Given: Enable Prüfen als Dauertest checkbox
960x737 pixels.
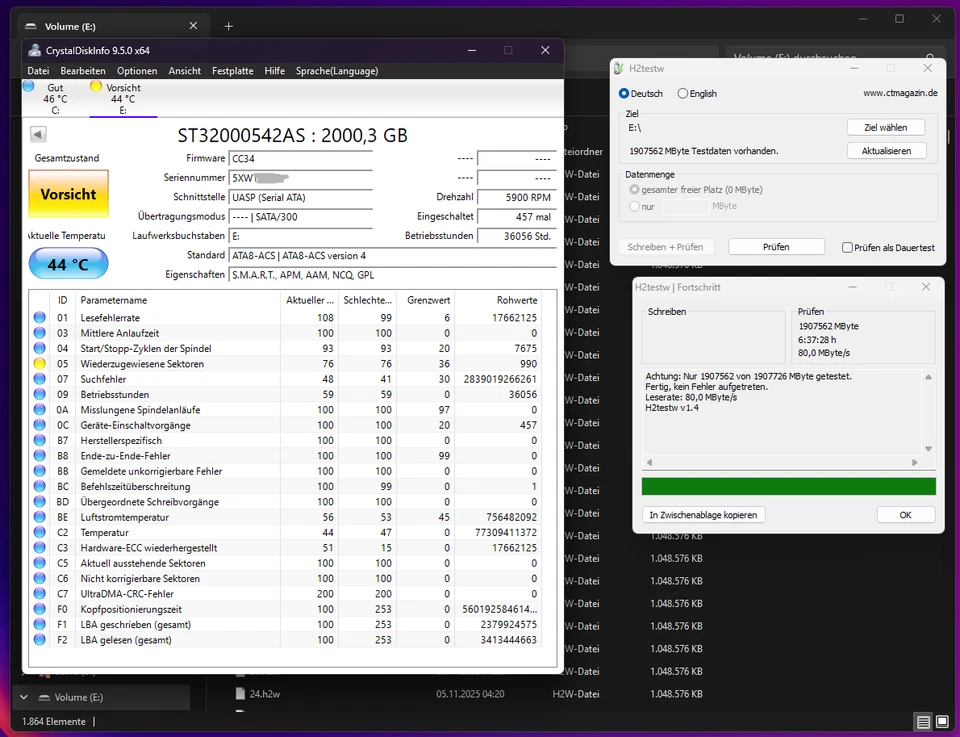Looking at the screenshot, I should [x=848, y=248].
